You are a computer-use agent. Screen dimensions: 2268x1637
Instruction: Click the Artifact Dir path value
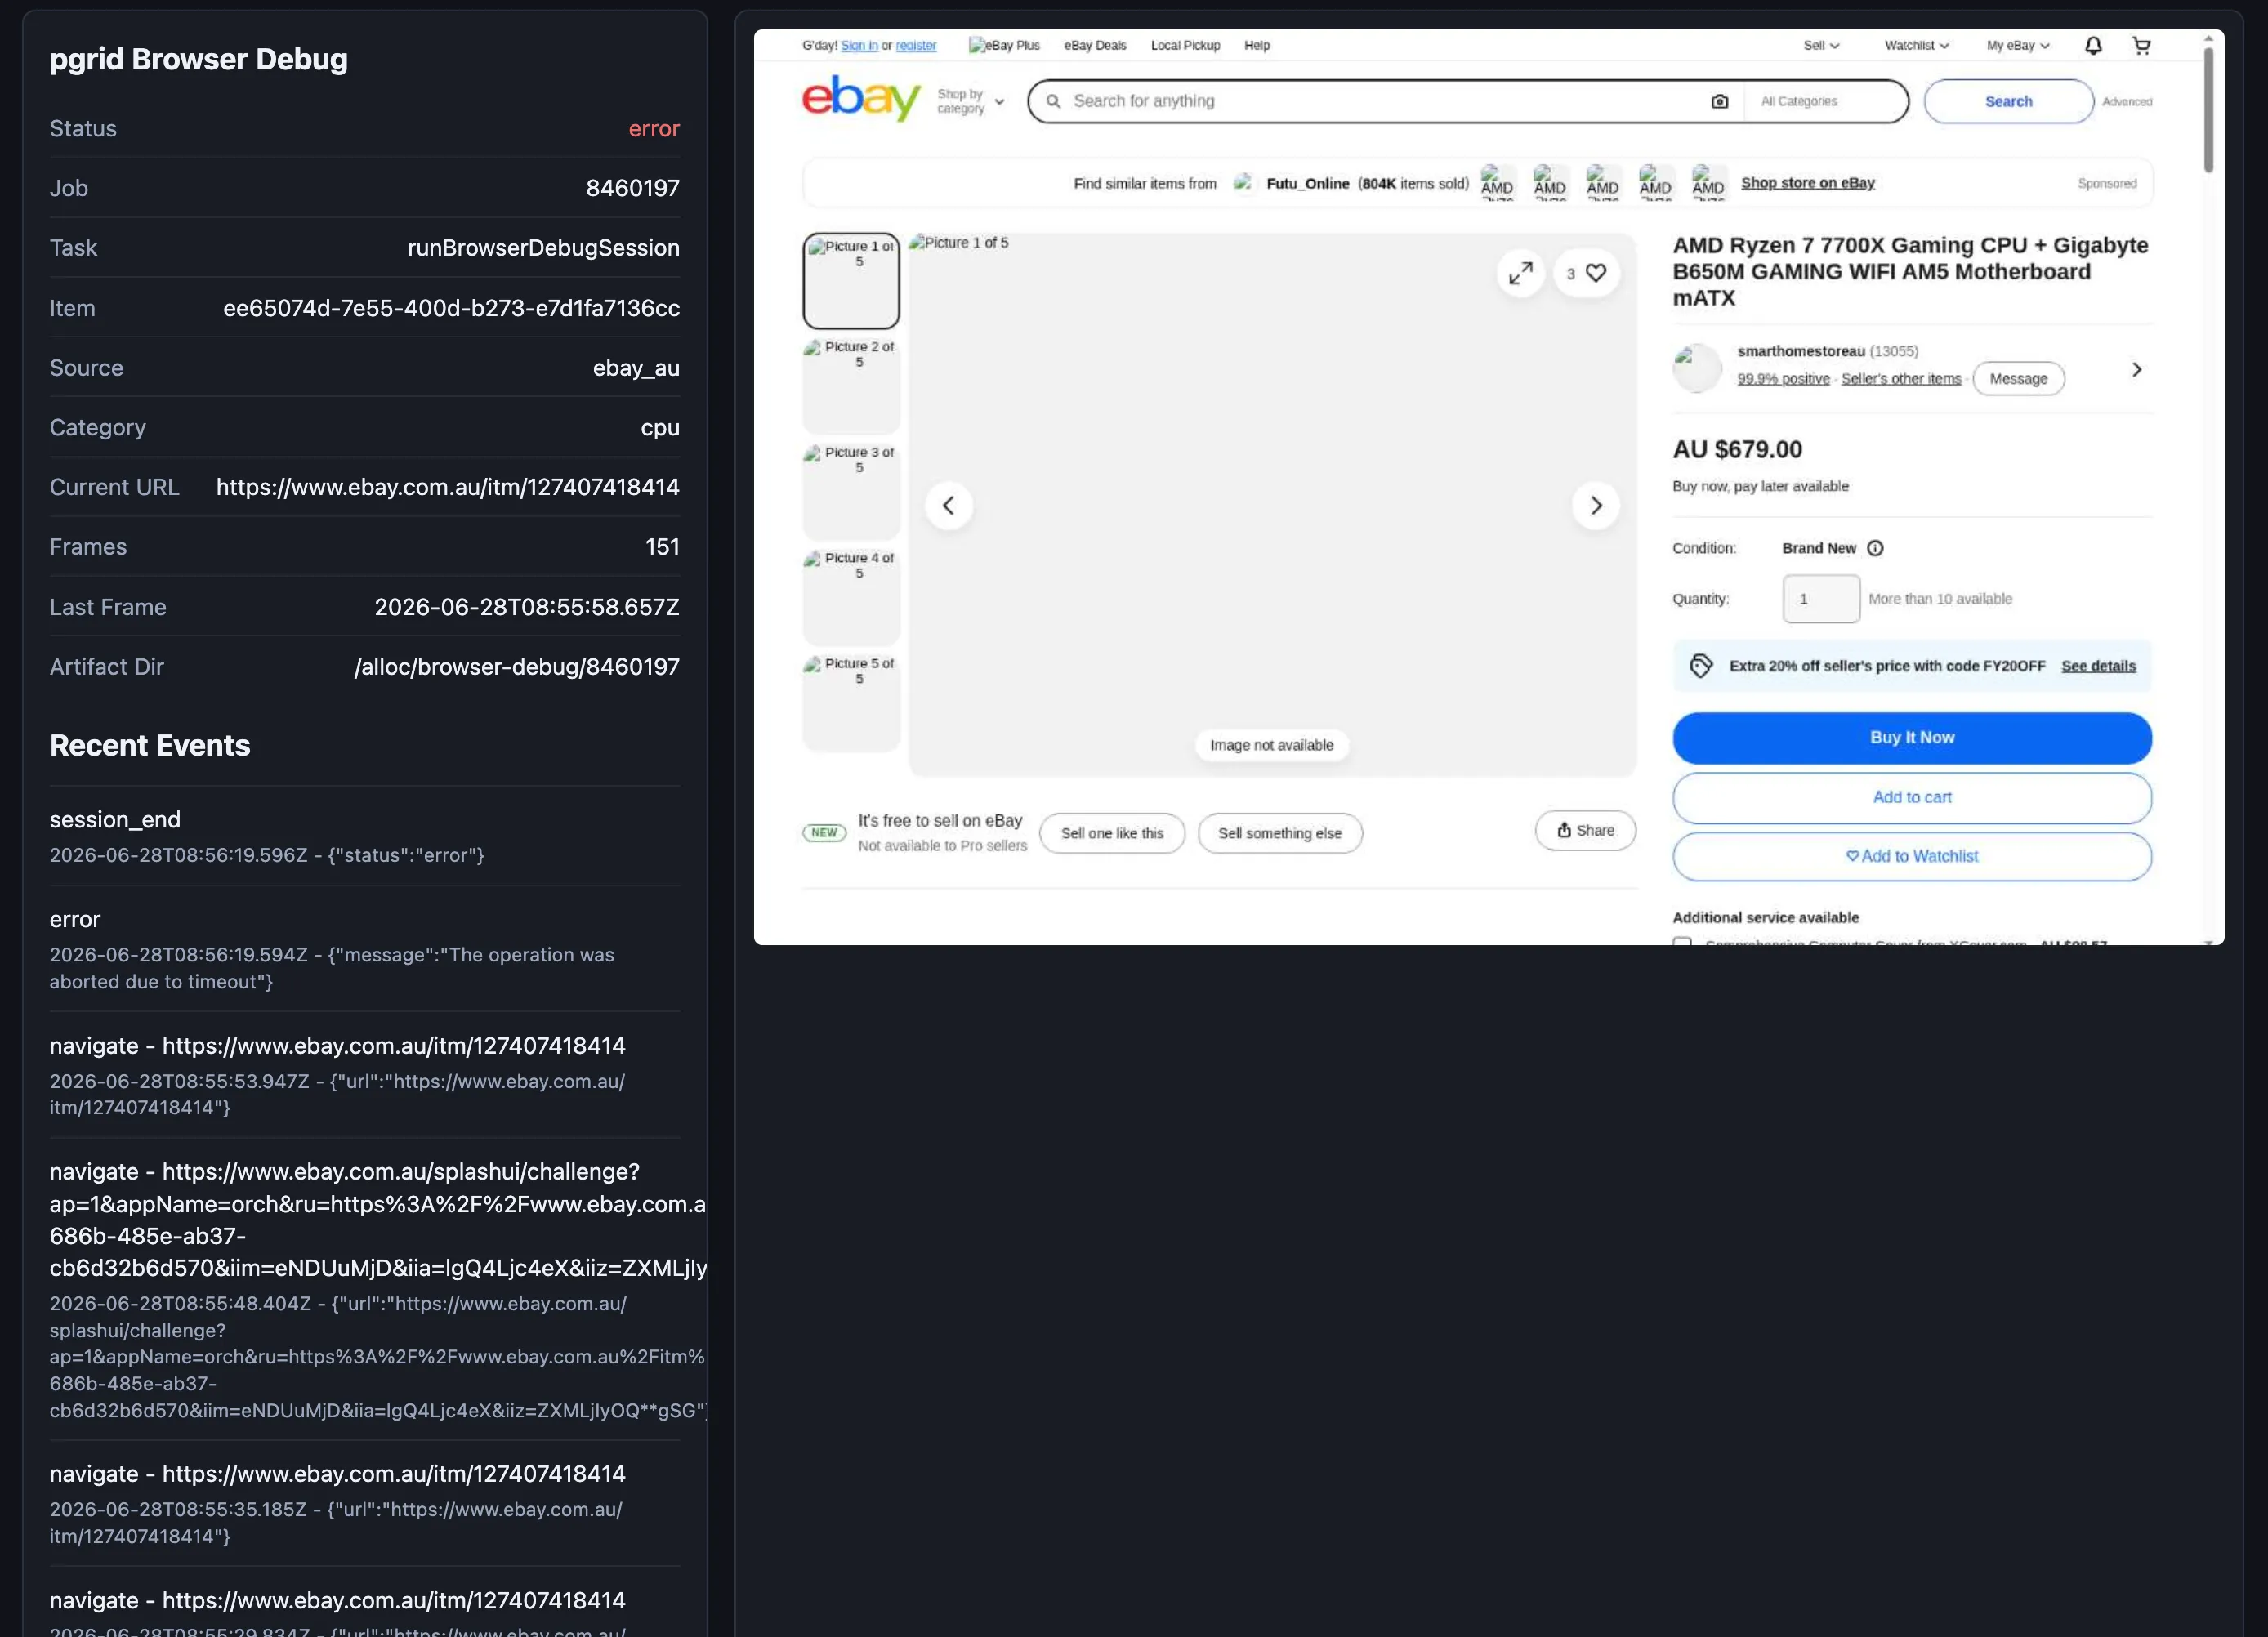point(516,667)
